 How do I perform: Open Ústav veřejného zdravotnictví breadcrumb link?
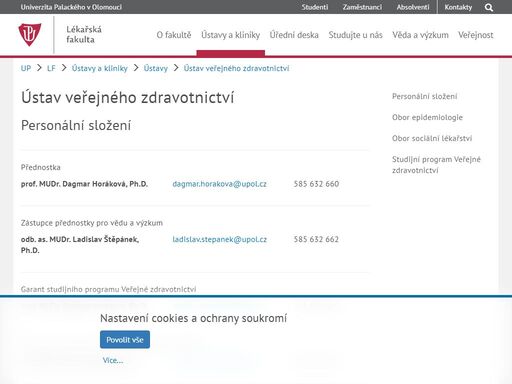pos(236,68)
